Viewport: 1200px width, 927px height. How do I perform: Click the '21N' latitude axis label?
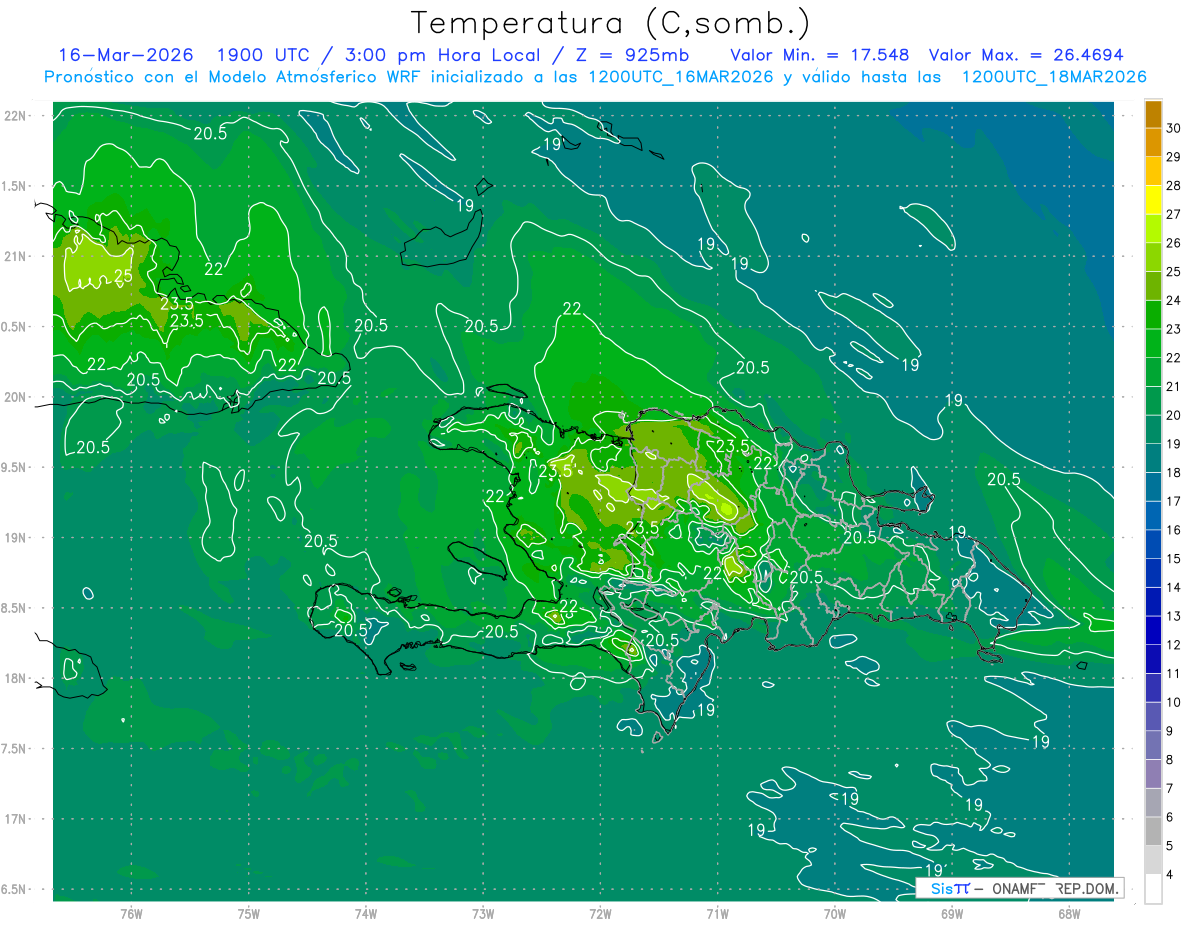point(16,256)
